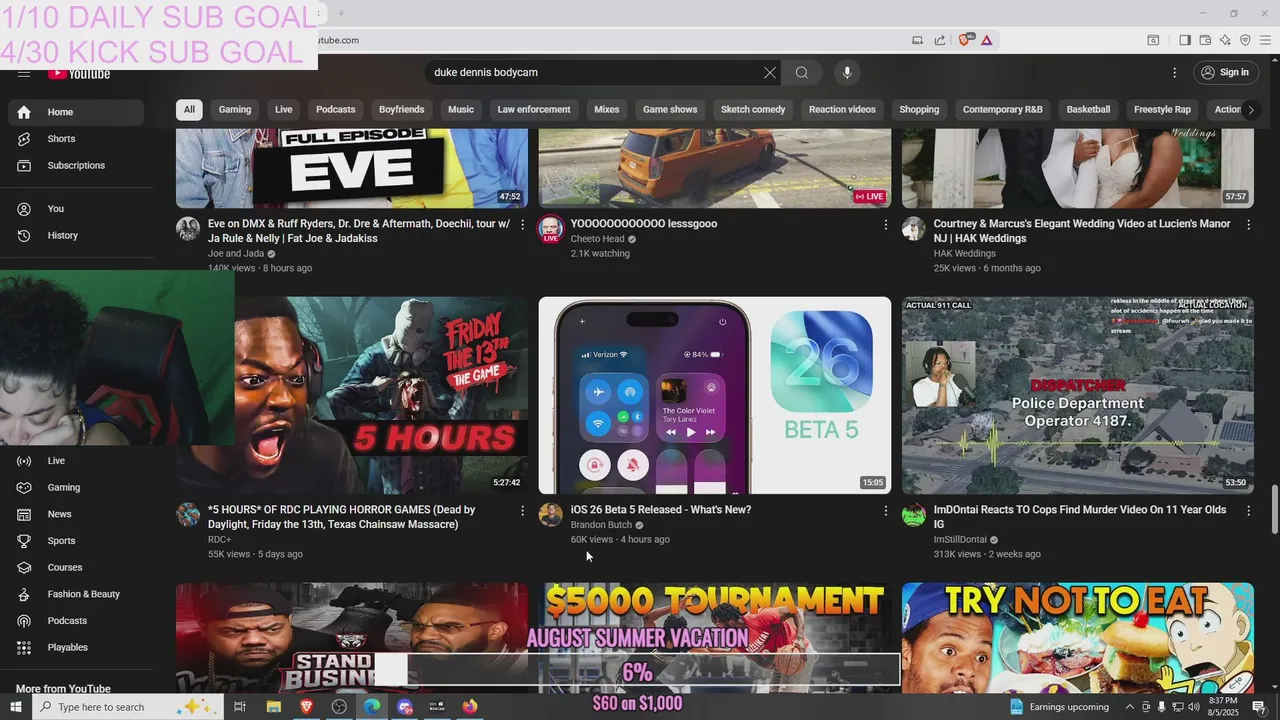The width and height of the screenshot is (1280, 720).
Task: Select the Game shows filter chip
Action: (670, 110)
